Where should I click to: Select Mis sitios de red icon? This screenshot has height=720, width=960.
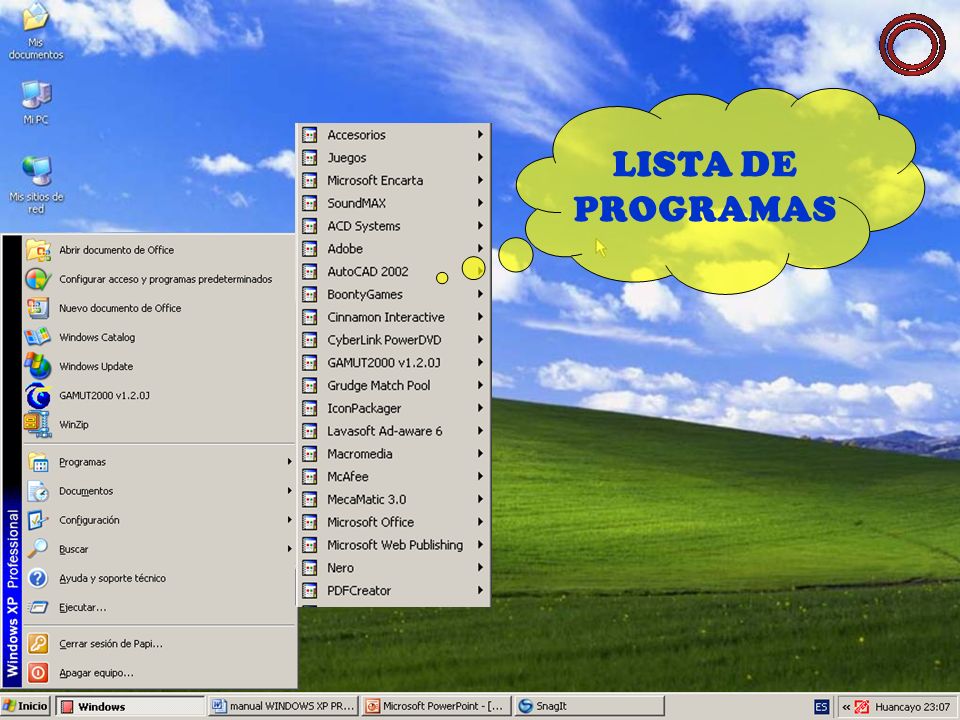click(x=36, y=184)
